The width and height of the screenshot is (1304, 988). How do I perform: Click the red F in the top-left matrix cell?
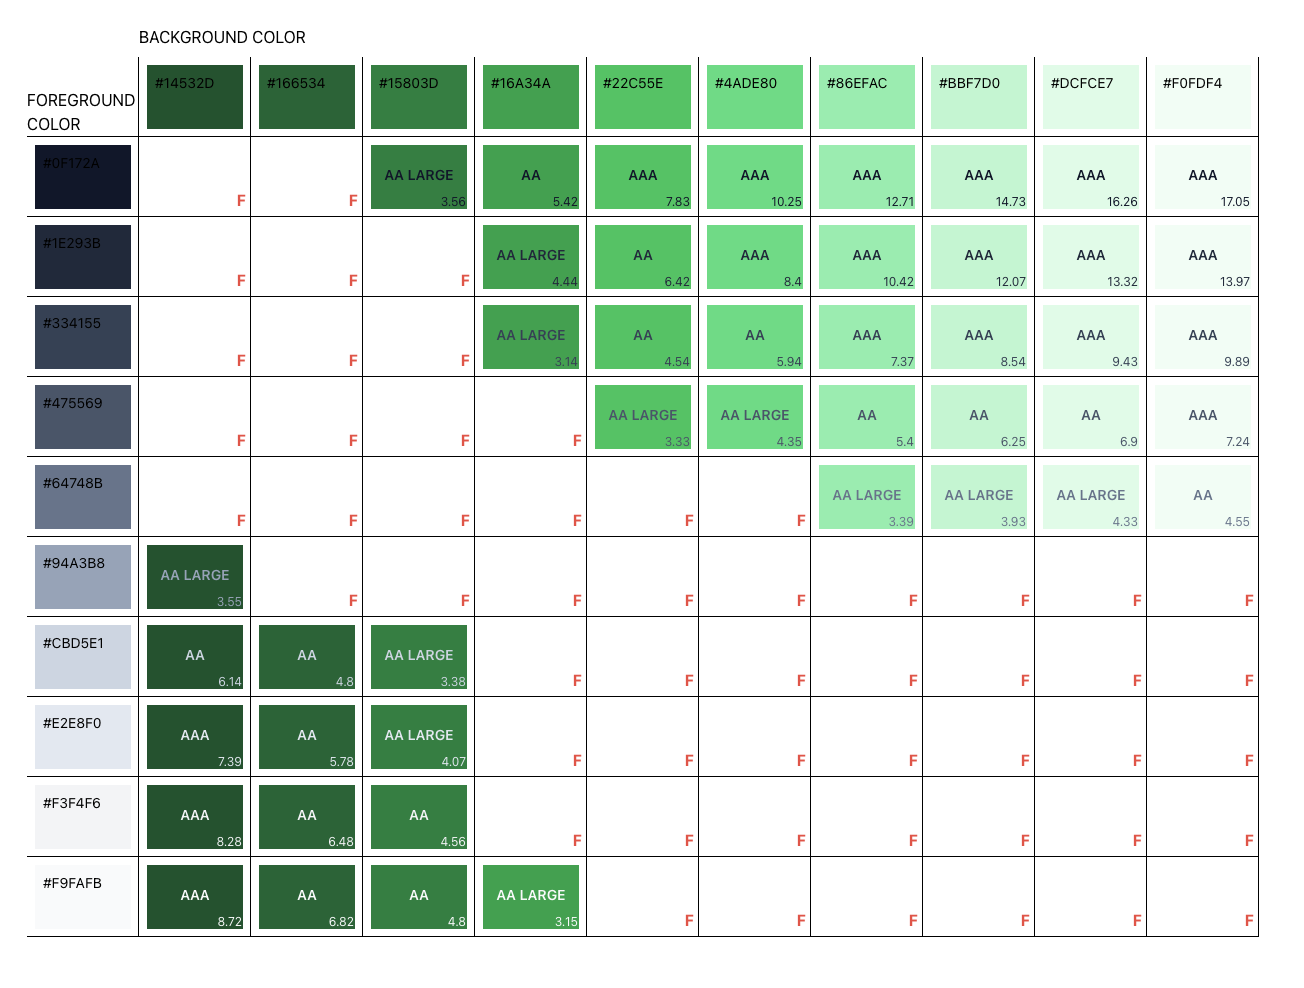point(240,200)
